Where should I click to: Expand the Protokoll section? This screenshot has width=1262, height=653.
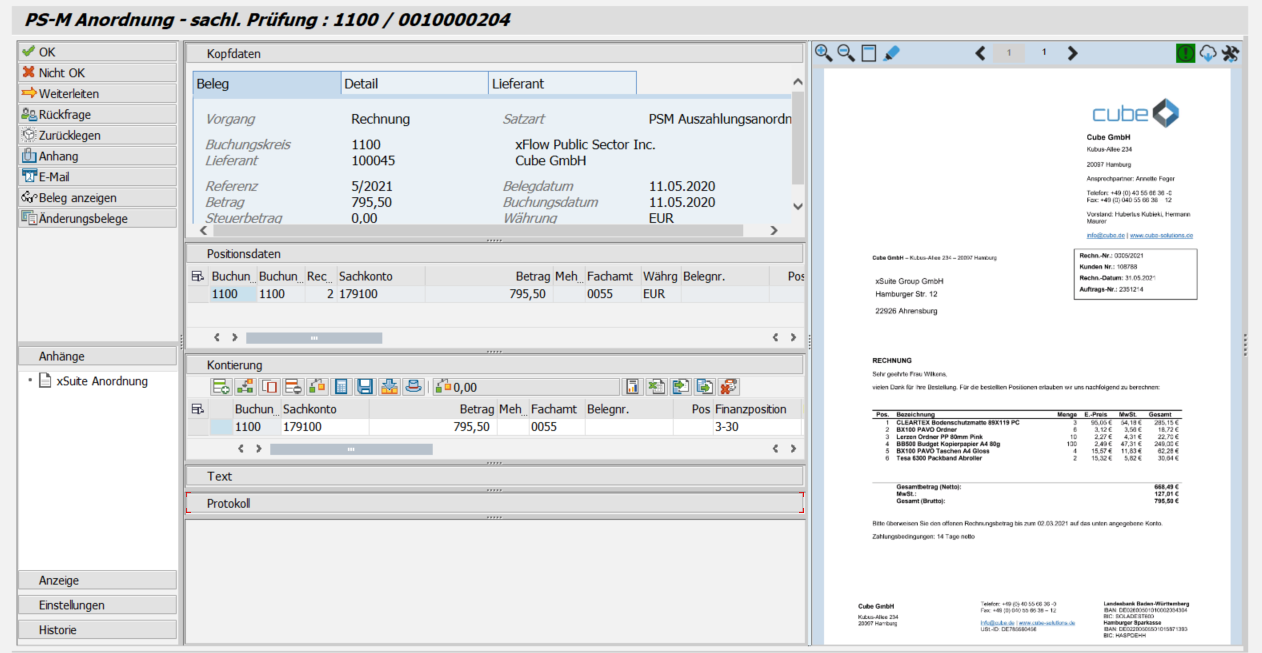(228, 503)
